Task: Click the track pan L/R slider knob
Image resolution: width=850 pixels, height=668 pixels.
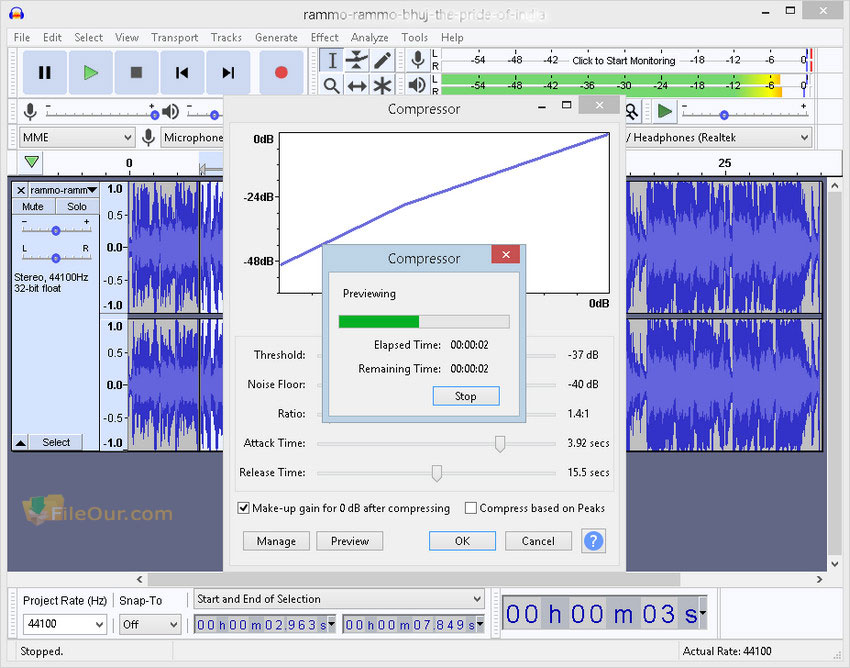Action: click(56, 258)
